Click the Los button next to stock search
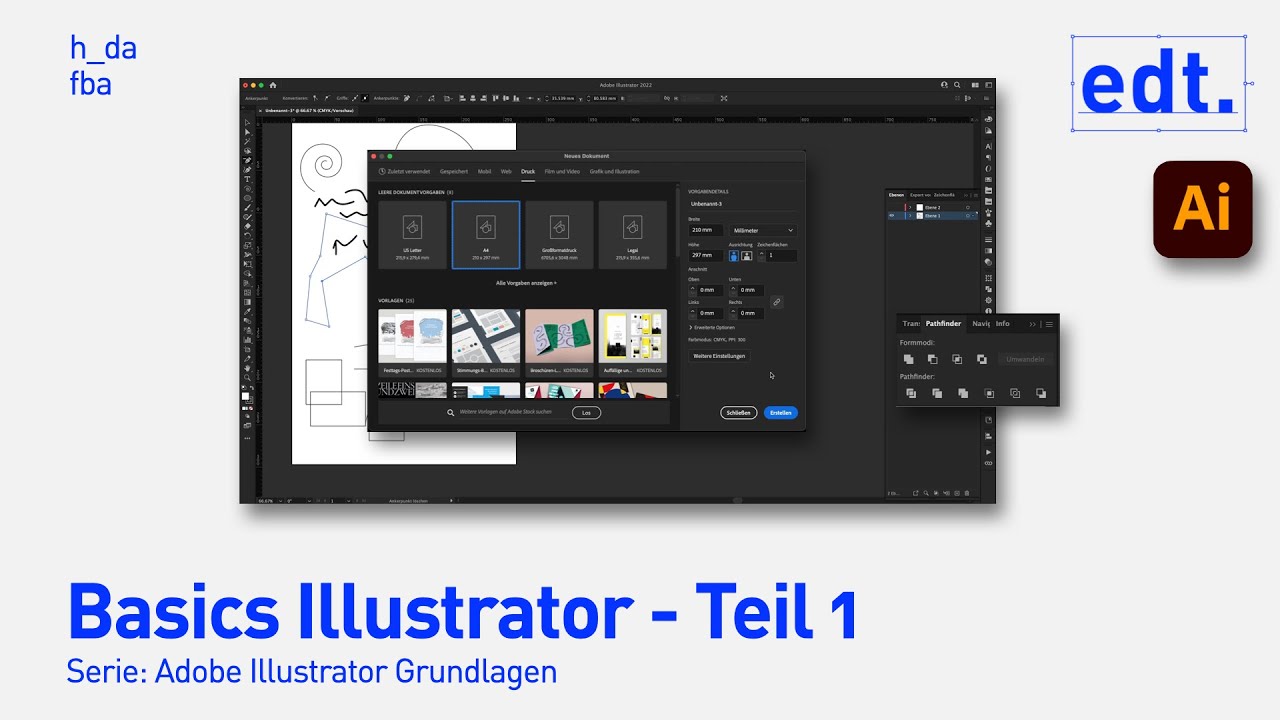Image resolution: width=1280 pixels, height=720 pixels. pos(586,412)
